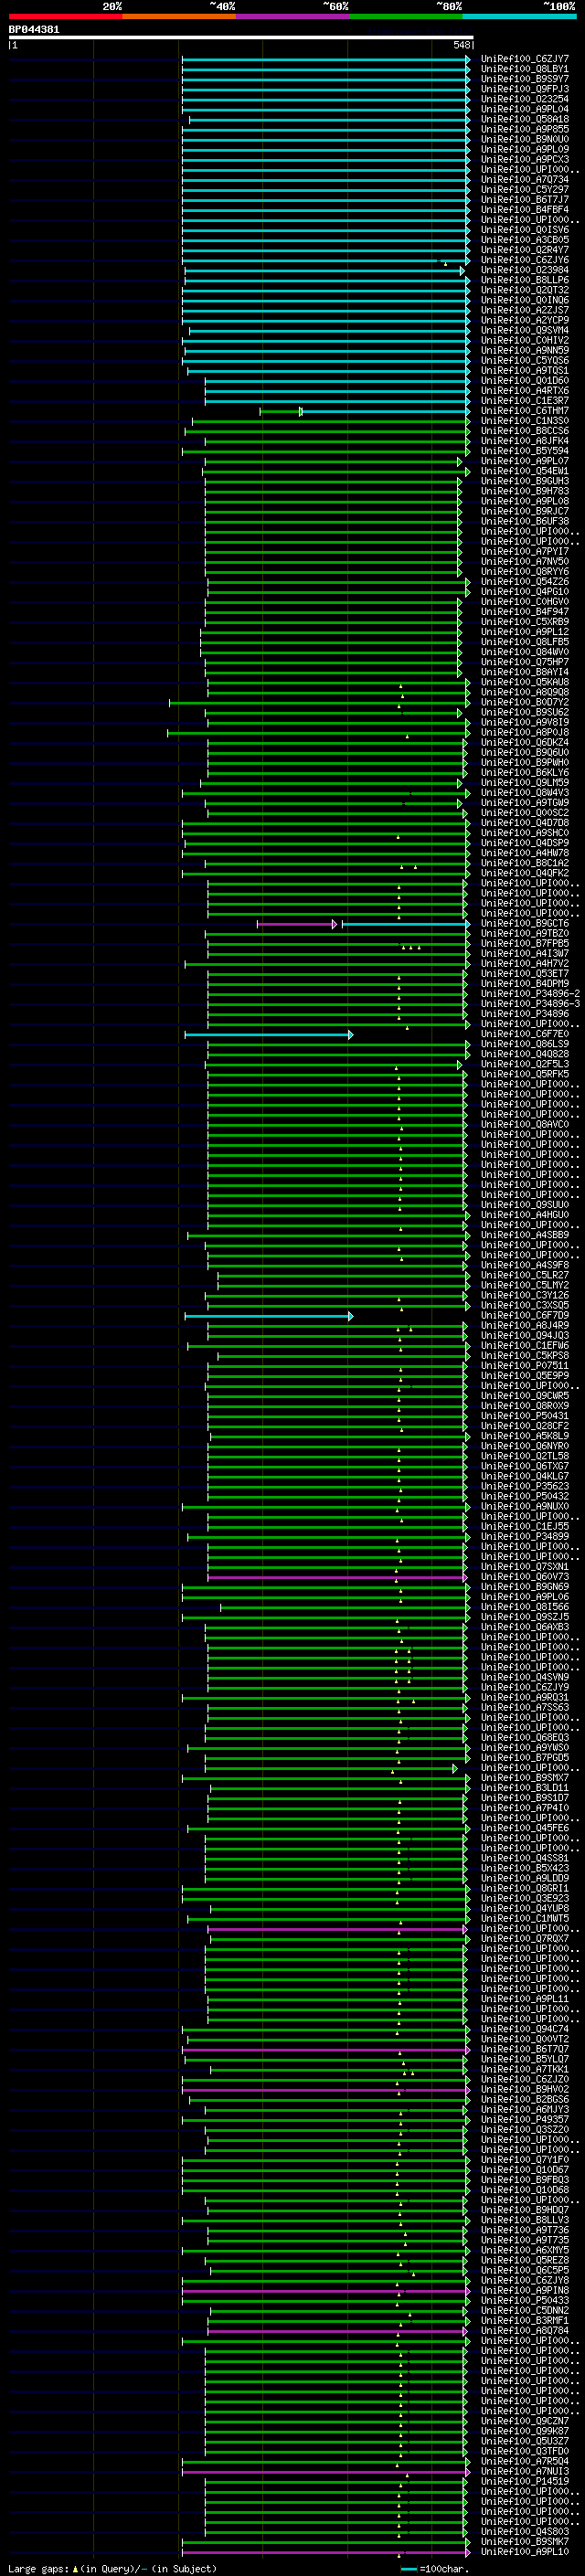
Task: Select hit UniRef100_Q54EW1
Action: tap(525, 471)
